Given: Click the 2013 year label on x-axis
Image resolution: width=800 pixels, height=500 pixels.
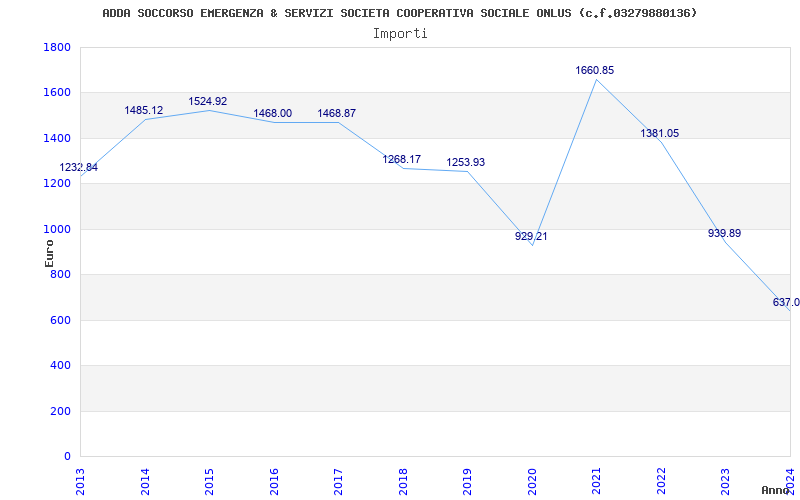Looking at the screenshot, I should coord(81,480).
